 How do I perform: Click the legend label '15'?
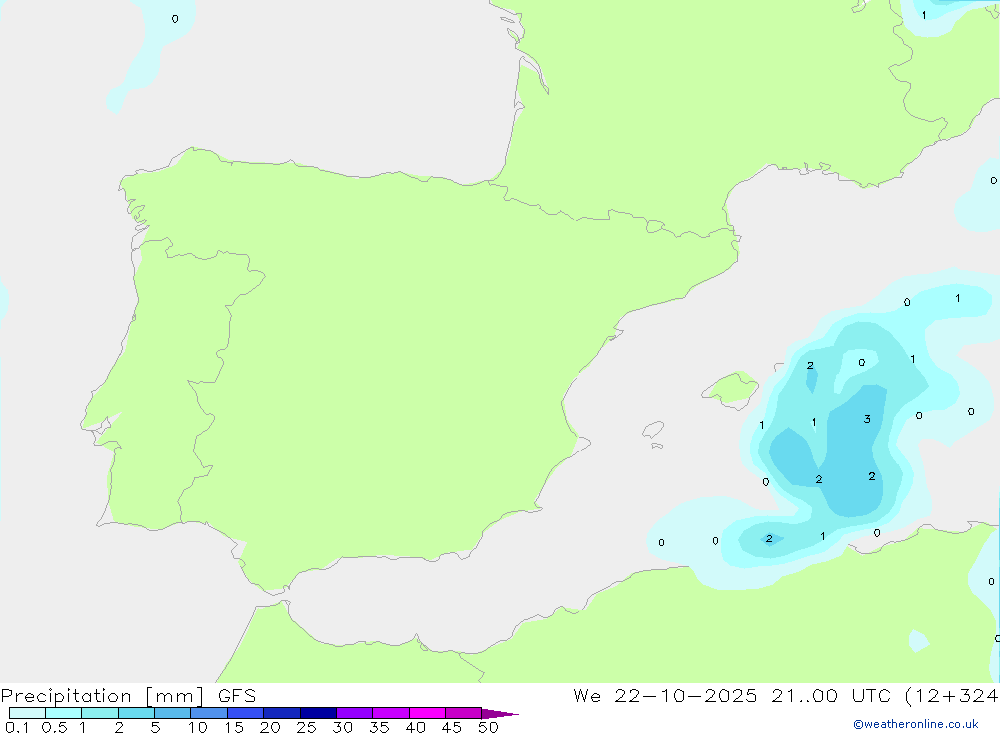[x=233, y=727]
